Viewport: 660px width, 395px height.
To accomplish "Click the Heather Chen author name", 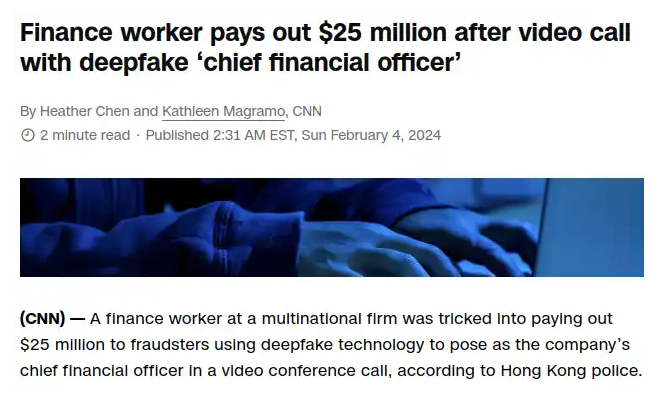I will pos(84,111).
